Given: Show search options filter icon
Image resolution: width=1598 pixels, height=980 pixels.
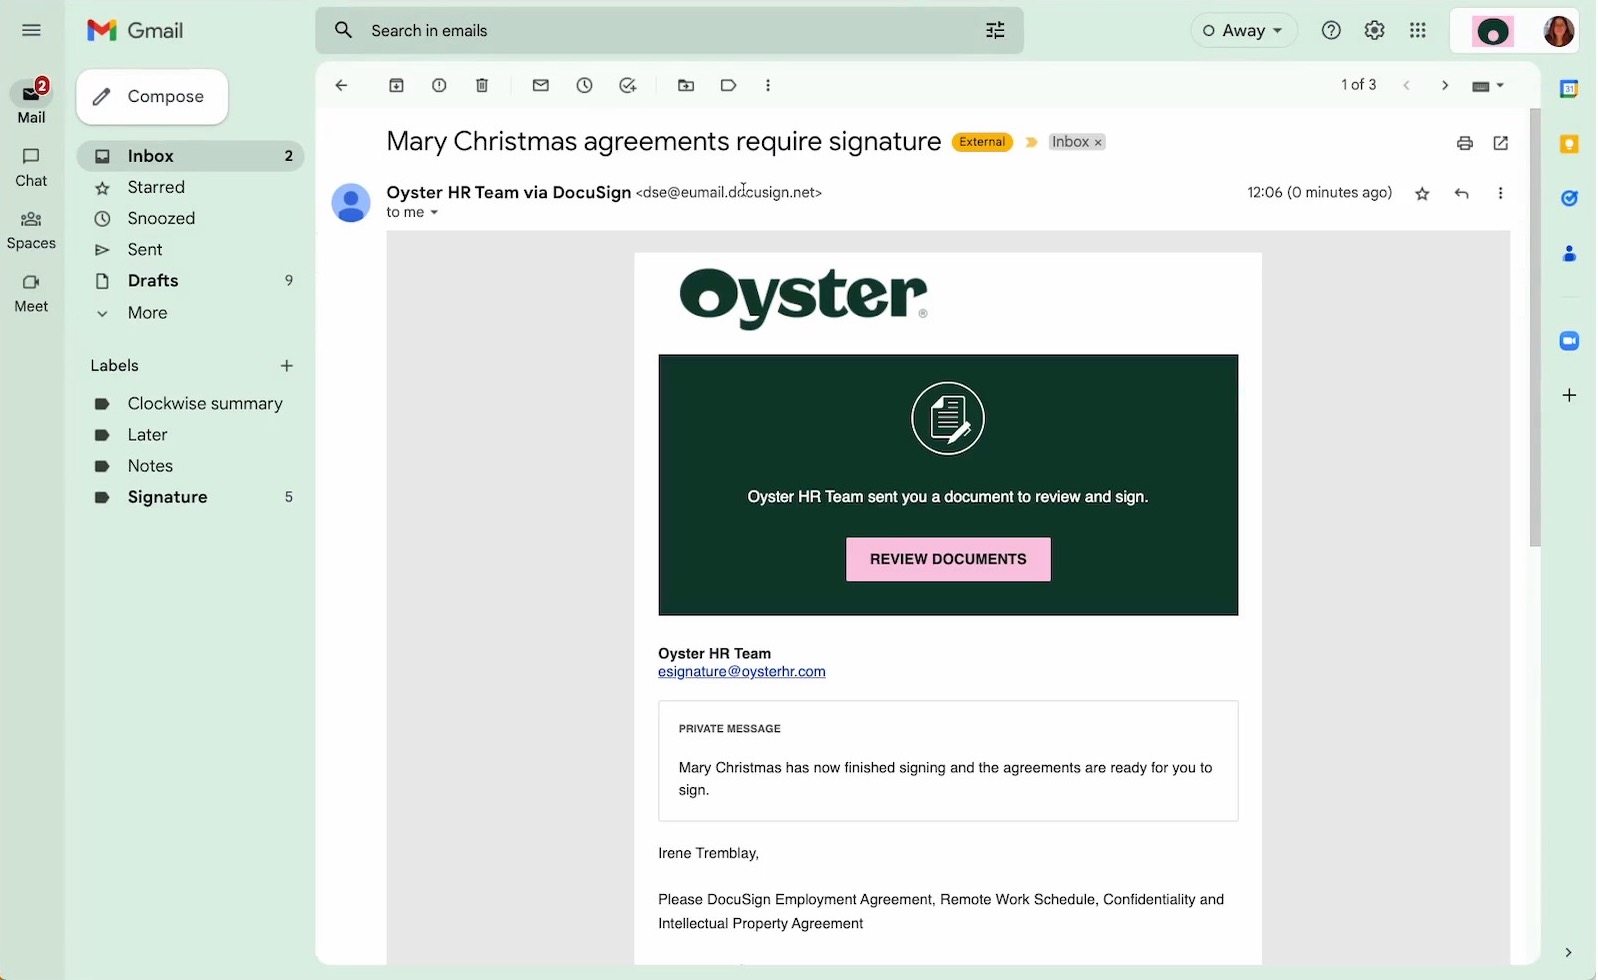Looking at the screenshot, I should pos(995,30).
